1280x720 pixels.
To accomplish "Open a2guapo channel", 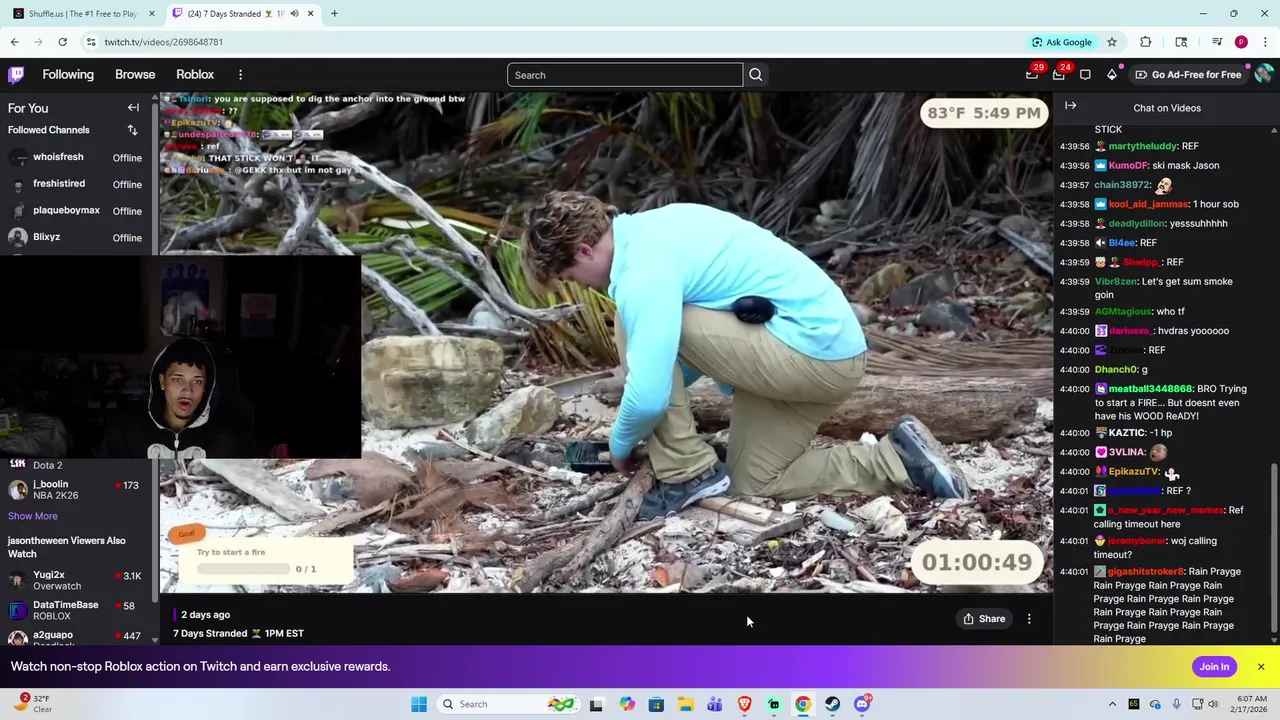I will coord(76,637).
